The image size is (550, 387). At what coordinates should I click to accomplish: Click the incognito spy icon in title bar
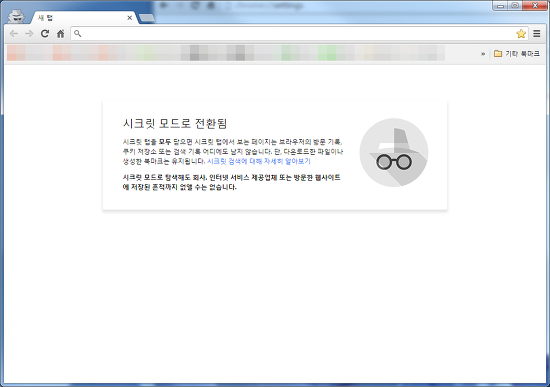(16, 16)
